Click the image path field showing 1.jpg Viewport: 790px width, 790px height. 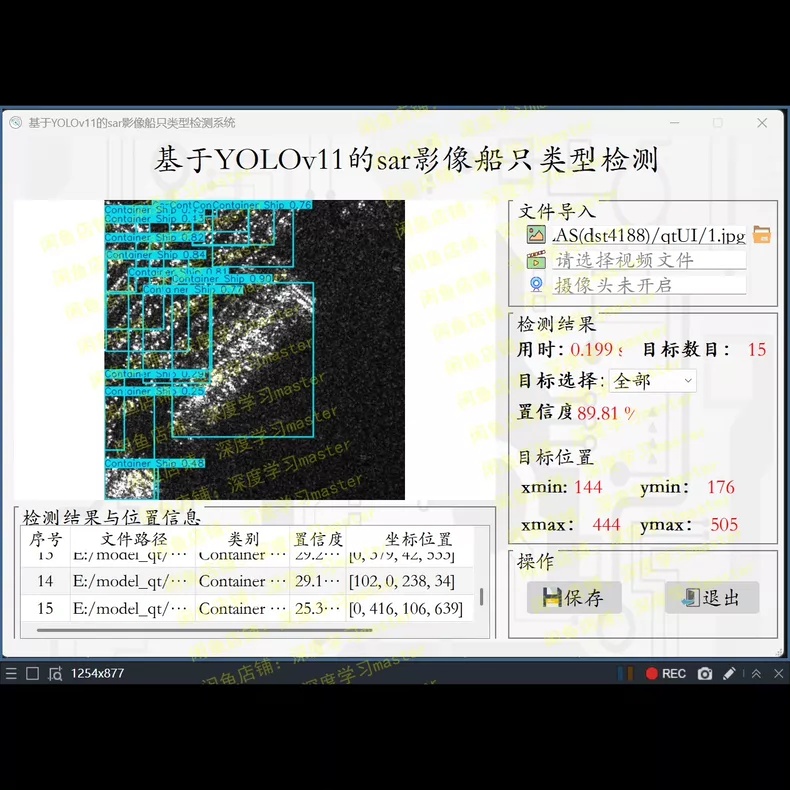pyautogui.click(x=649, y=235)
